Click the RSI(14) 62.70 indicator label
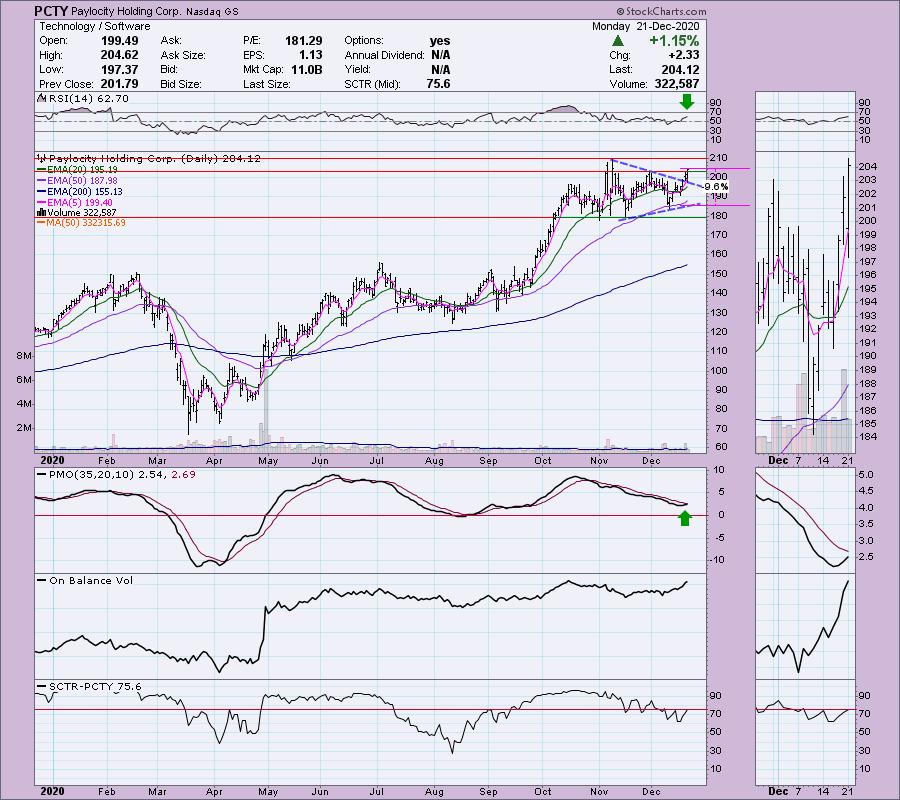This screenshot has height=800, width=900. coord(88,99)
